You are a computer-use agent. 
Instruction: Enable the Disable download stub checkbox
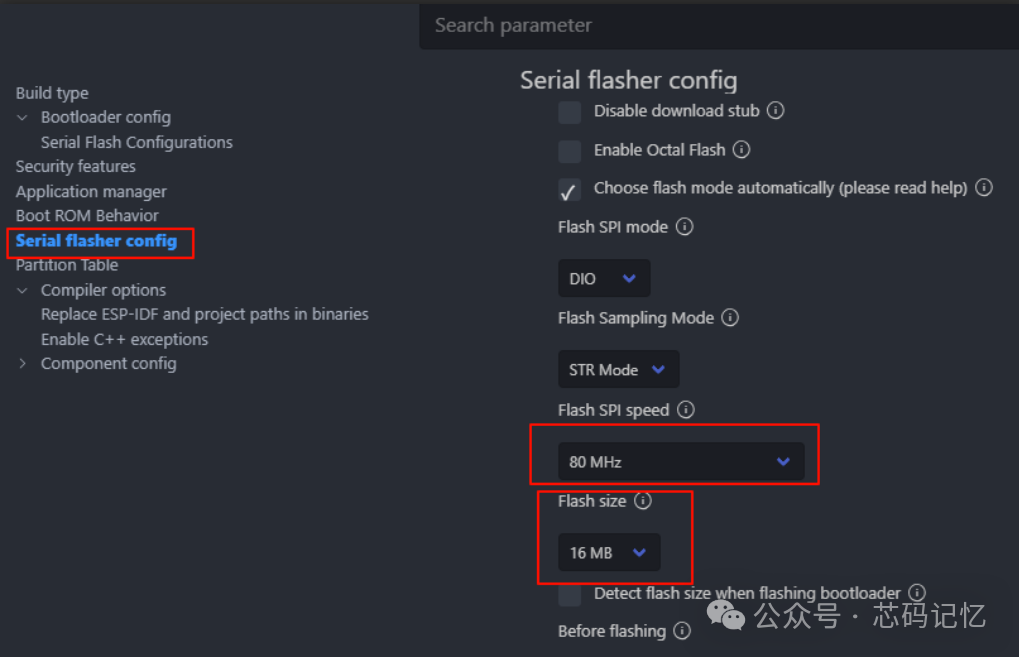pyautogui.click(x=570, y=112)
